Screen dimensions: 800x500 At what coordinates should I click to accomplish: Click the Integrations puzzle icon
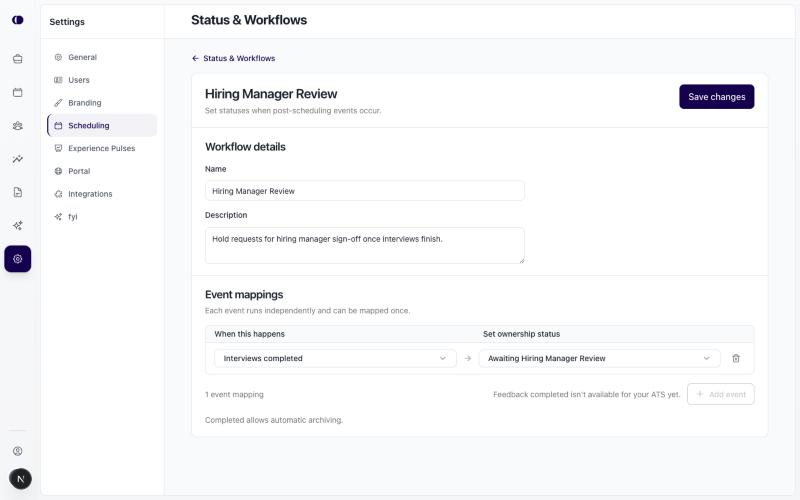pos(58,194)
